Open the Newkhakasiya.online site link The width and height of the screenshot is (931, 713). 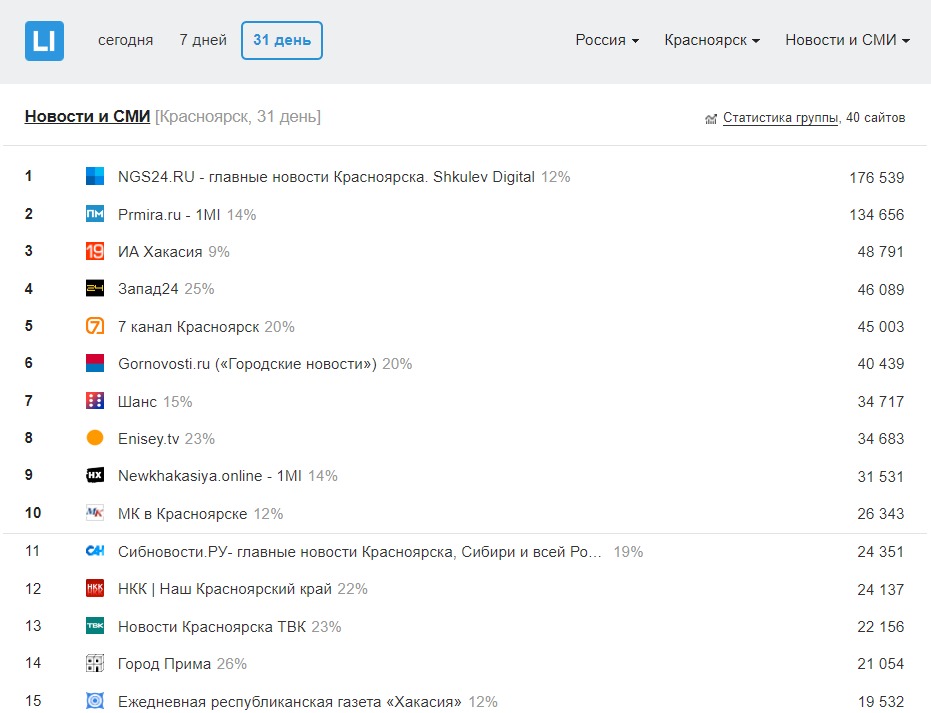click(210, 476)
